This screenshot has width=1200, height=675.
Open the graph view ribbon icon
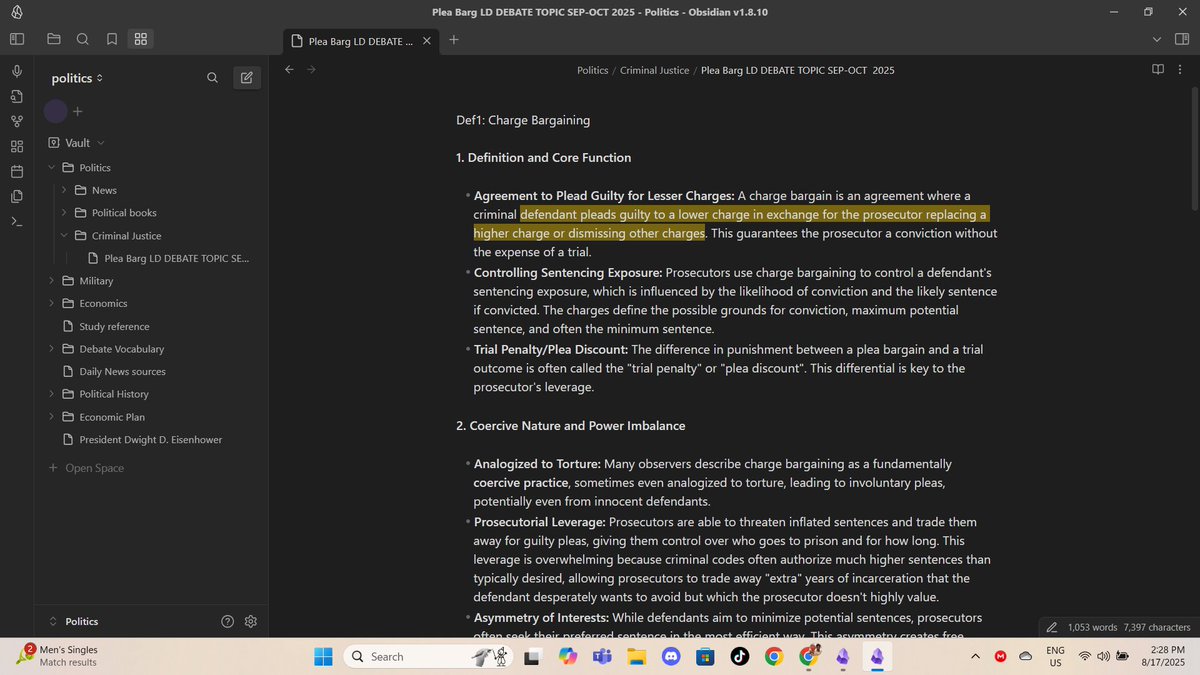(x=17, y=122)
